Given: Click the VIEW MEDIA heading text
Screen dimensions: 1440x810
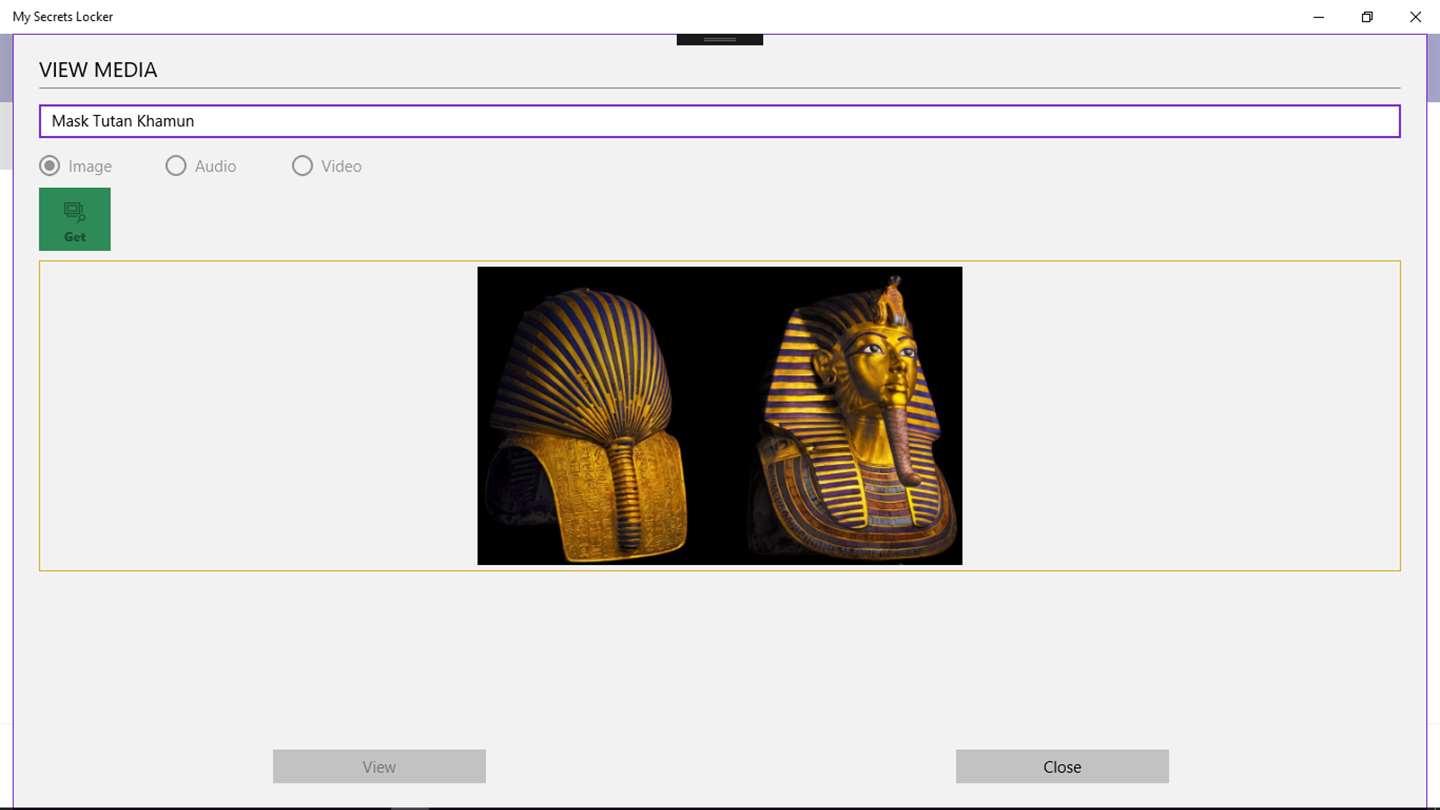Looking at the screenshot, I should pyautogui.click(x=98, y=70).
